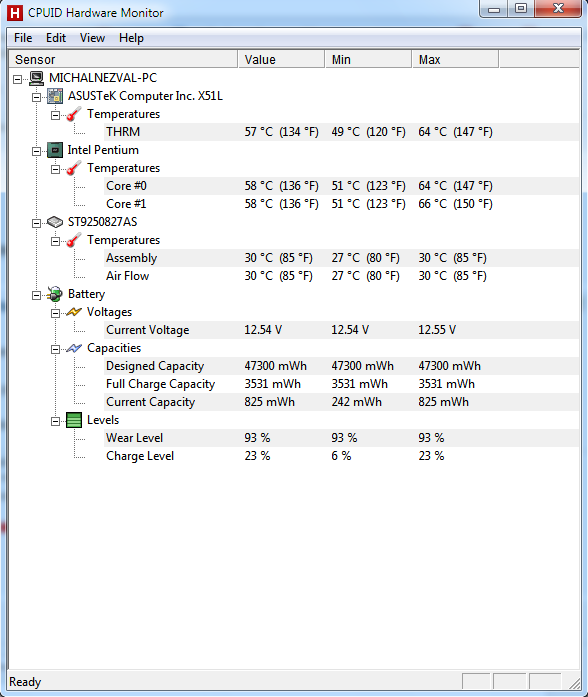The width and height of the screenshot is (588, 697).
Task: Collapse the Levels group
Action: click(x=55, y=421)
